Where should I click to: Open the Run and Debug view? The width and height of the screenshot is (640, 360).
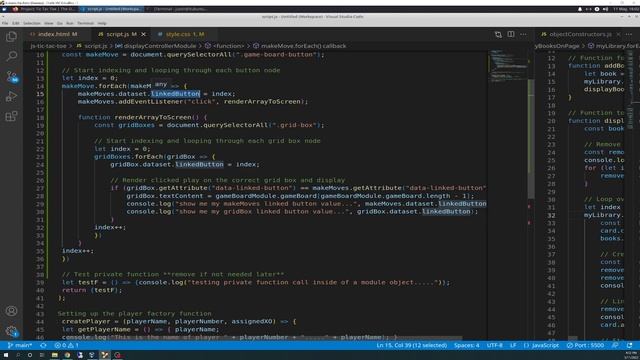pyautogui.click(x=11, y=96)
